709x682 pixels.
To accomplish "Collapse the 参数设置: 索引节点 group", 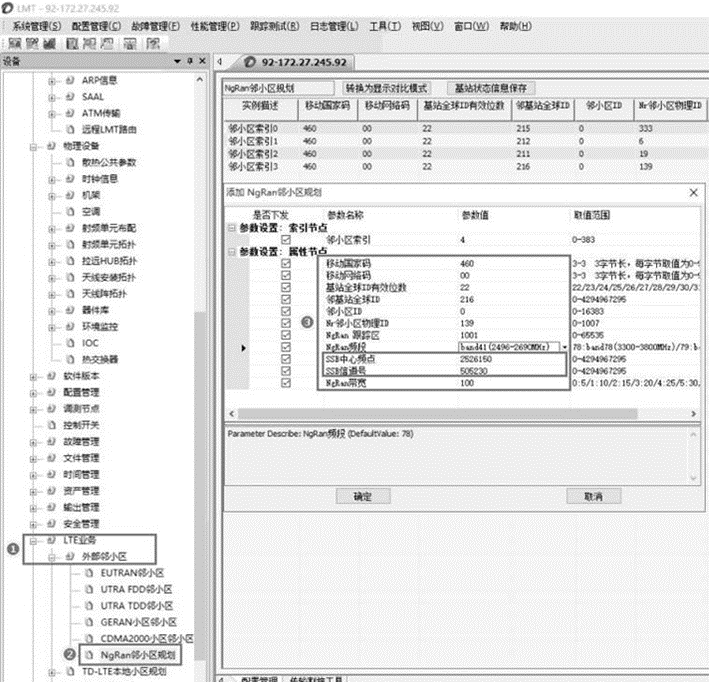I will [232, 227].
